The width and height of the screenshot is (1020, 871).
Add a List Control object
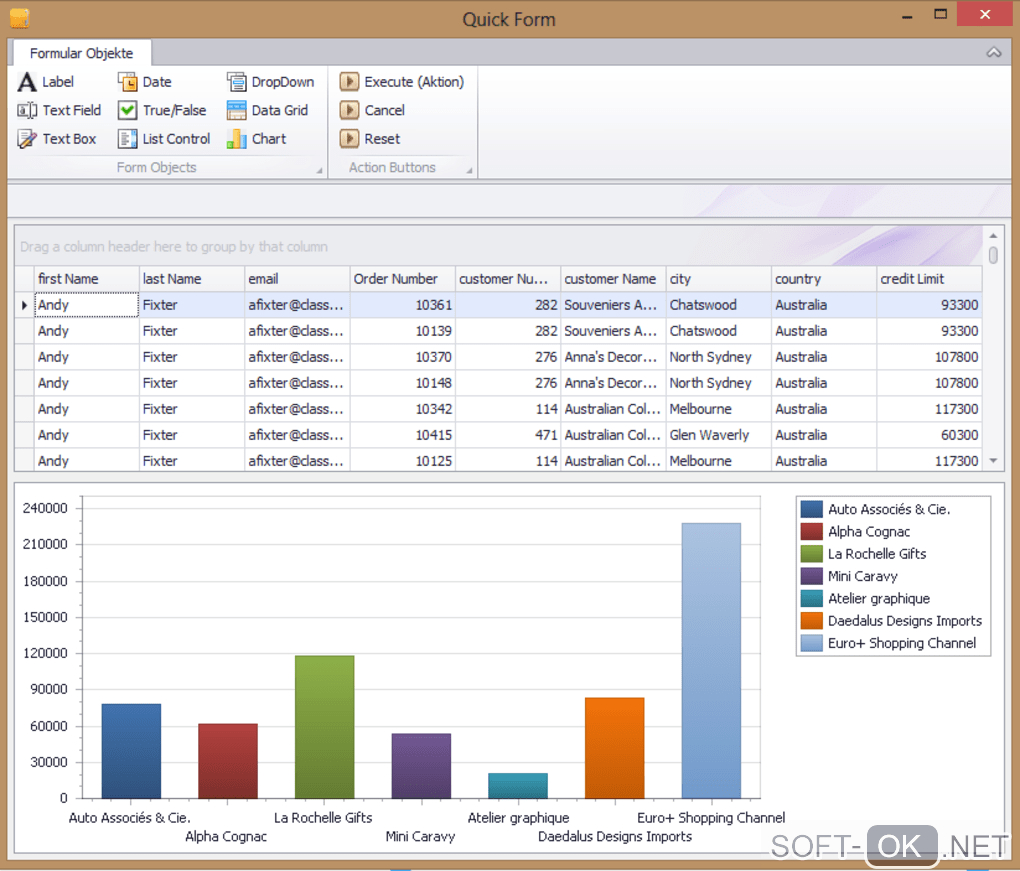127,139
